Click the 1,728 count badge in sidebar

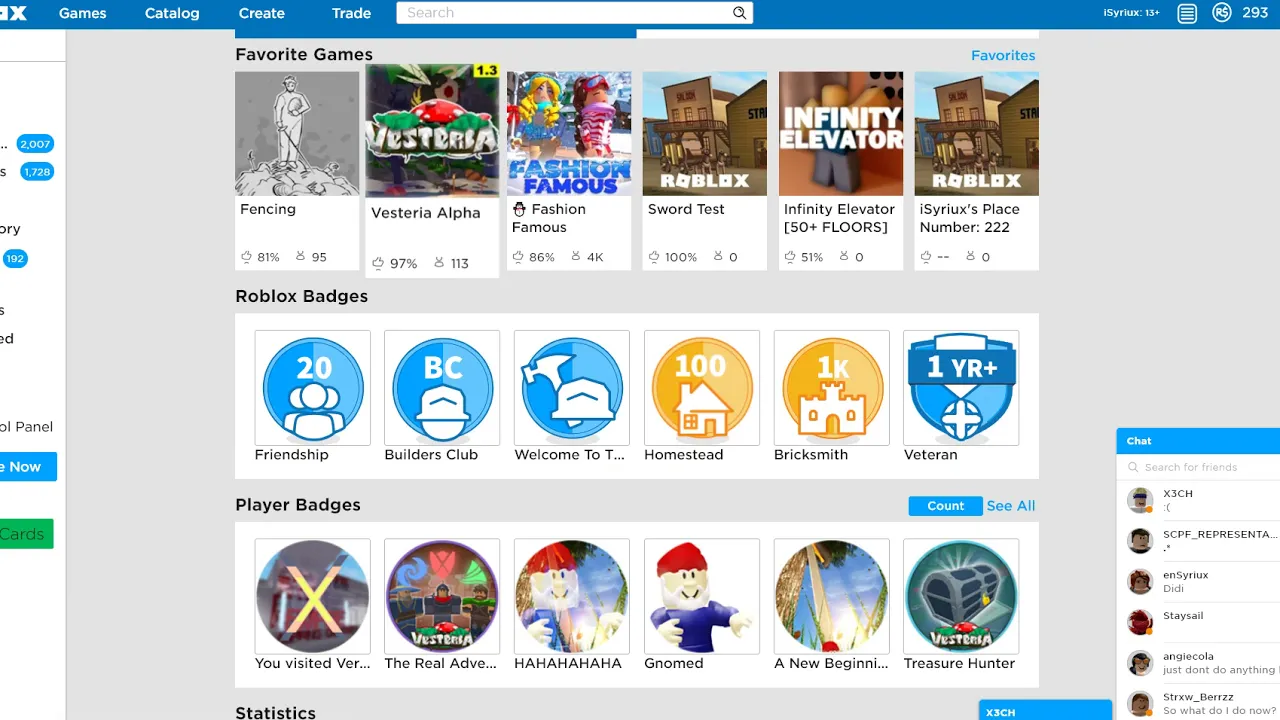(x=37, y=172)
